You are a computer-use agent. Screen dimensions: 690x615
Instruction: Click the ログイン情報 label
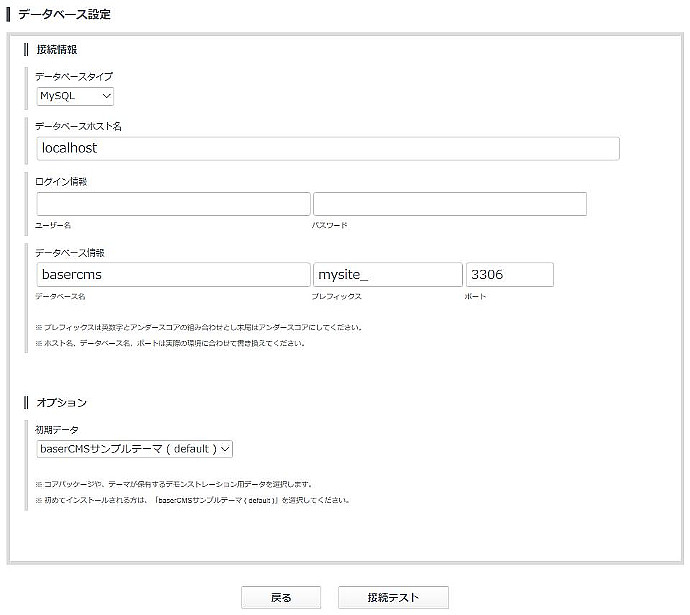click(61, 181)
